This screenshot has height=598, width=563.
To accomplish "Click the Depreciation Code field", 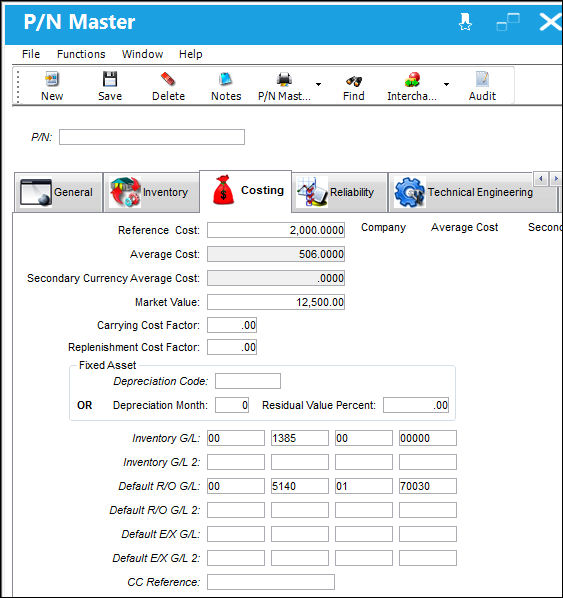I will coord(248,381).
